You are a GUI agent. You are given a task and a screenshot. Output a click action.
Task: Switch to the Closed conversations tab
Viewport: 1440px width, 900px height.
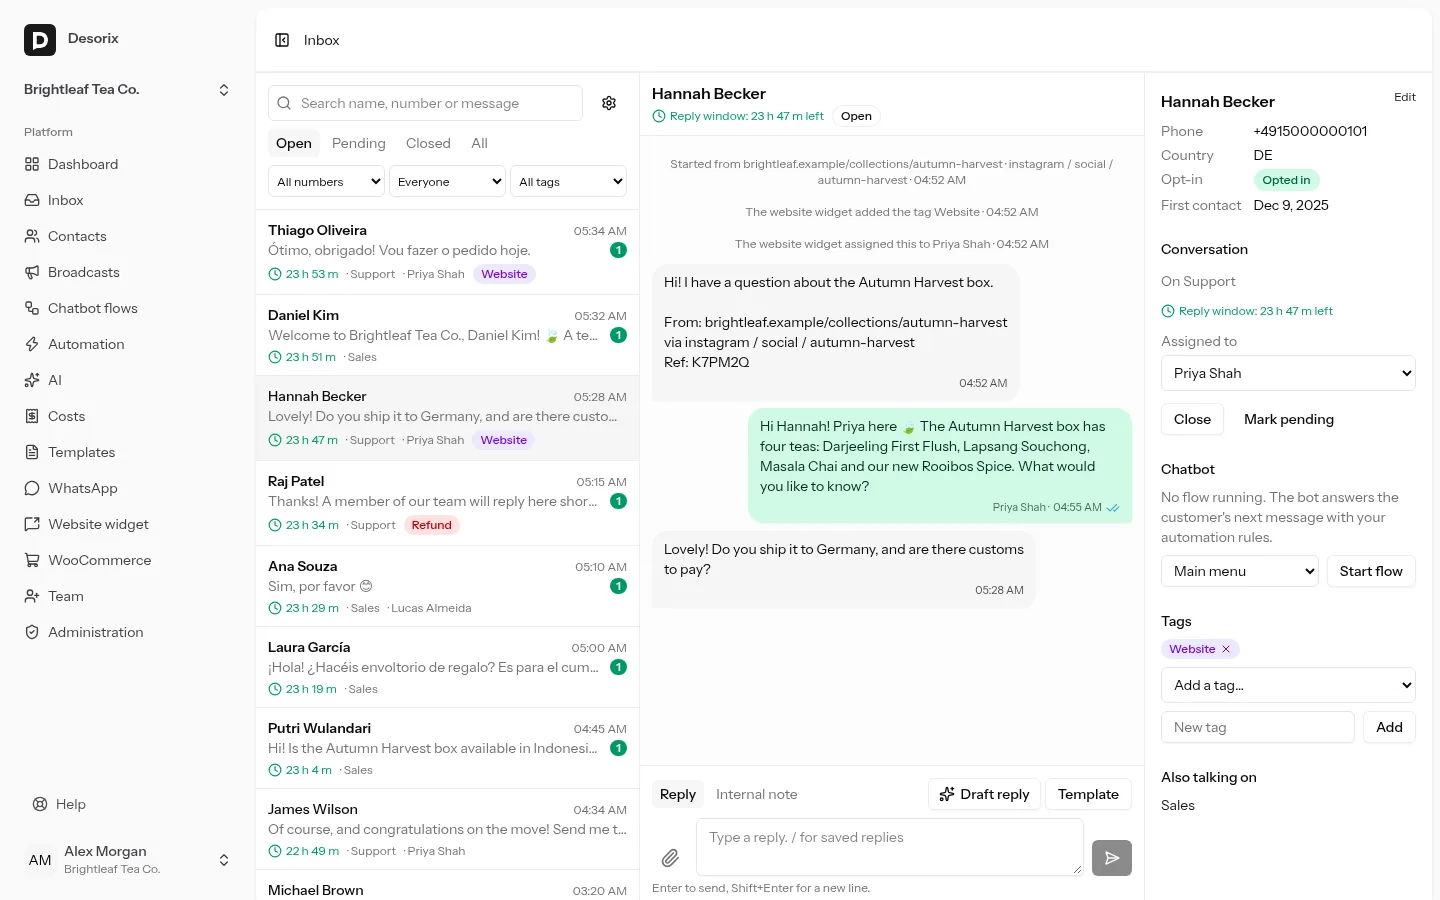coord(428,143)
